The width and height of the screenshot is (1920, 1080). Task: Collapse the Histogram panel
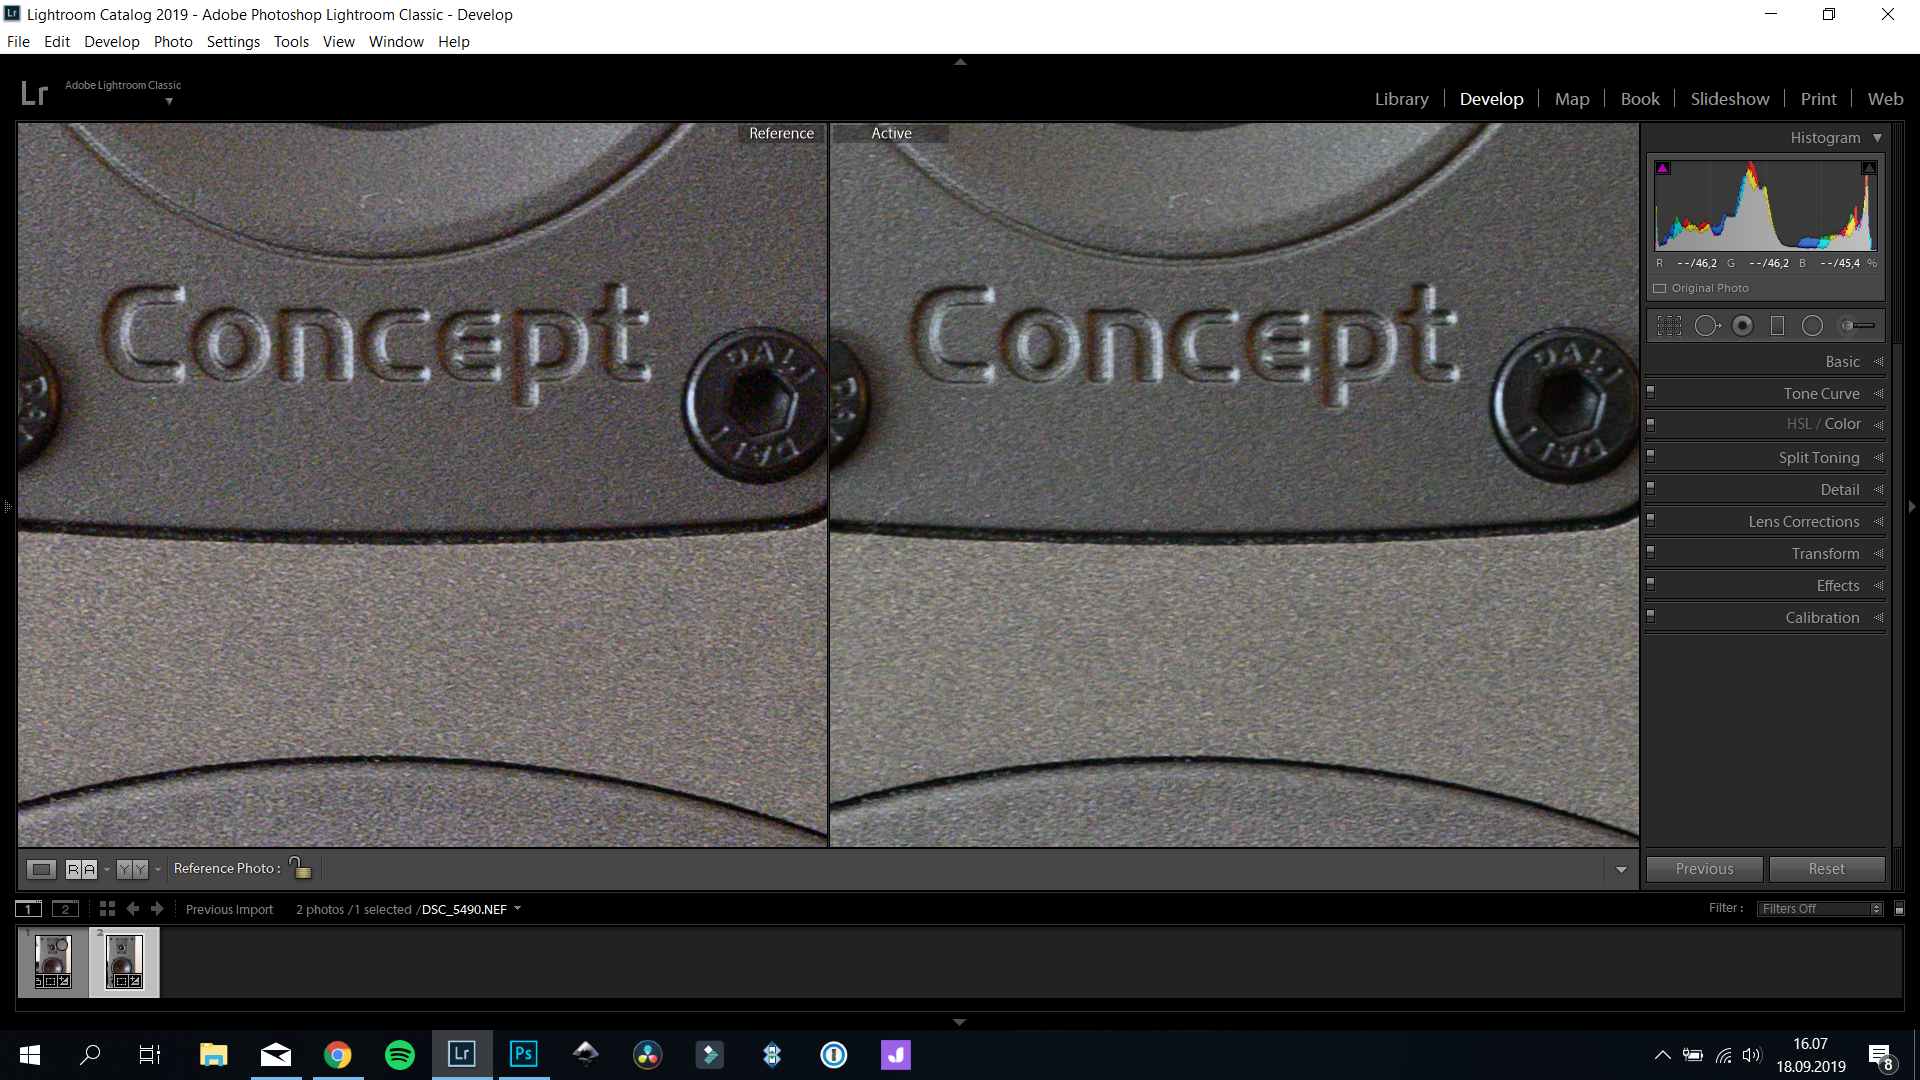click(x=1877, y=138)
